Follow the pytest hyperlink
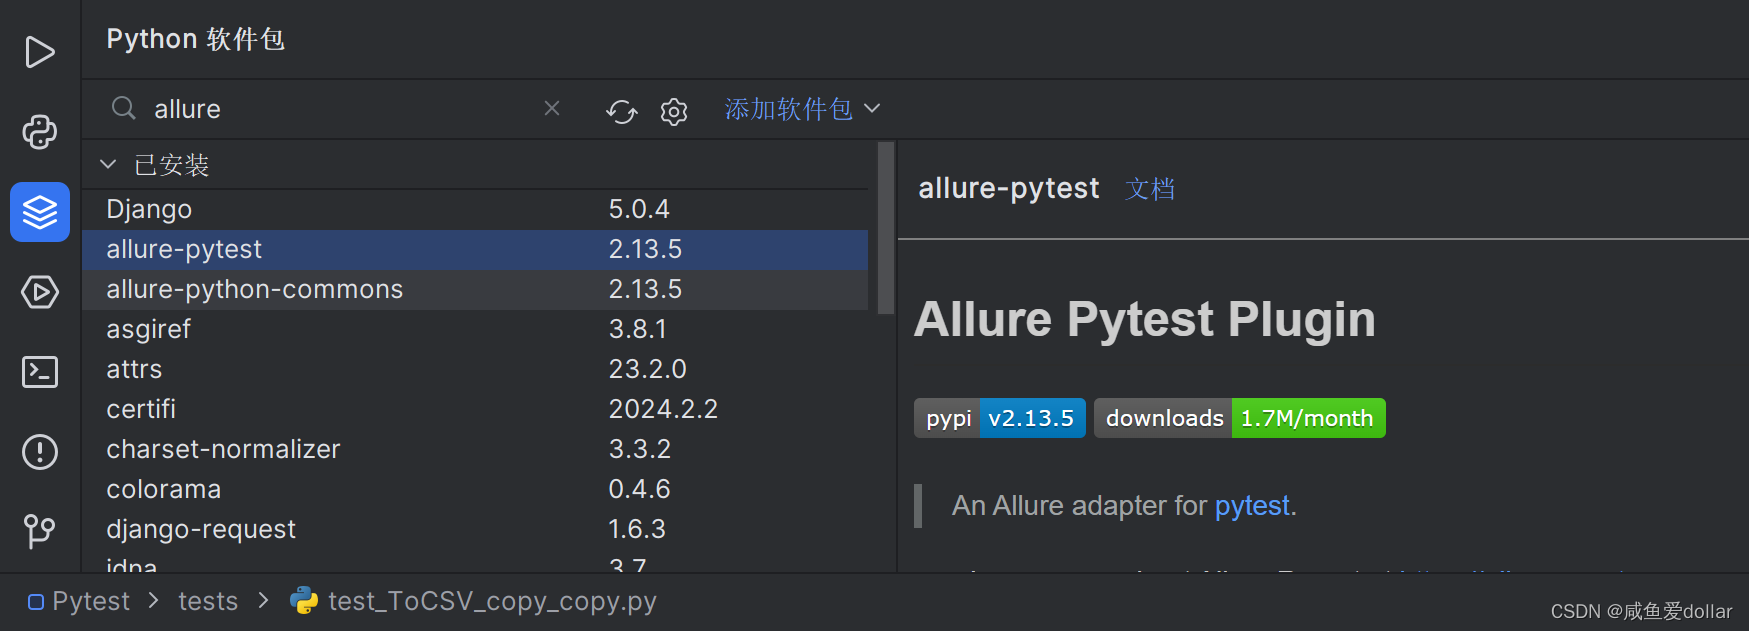This screenshot has width=1749, height=631. pyautogui.click(x=1252, y=506)
